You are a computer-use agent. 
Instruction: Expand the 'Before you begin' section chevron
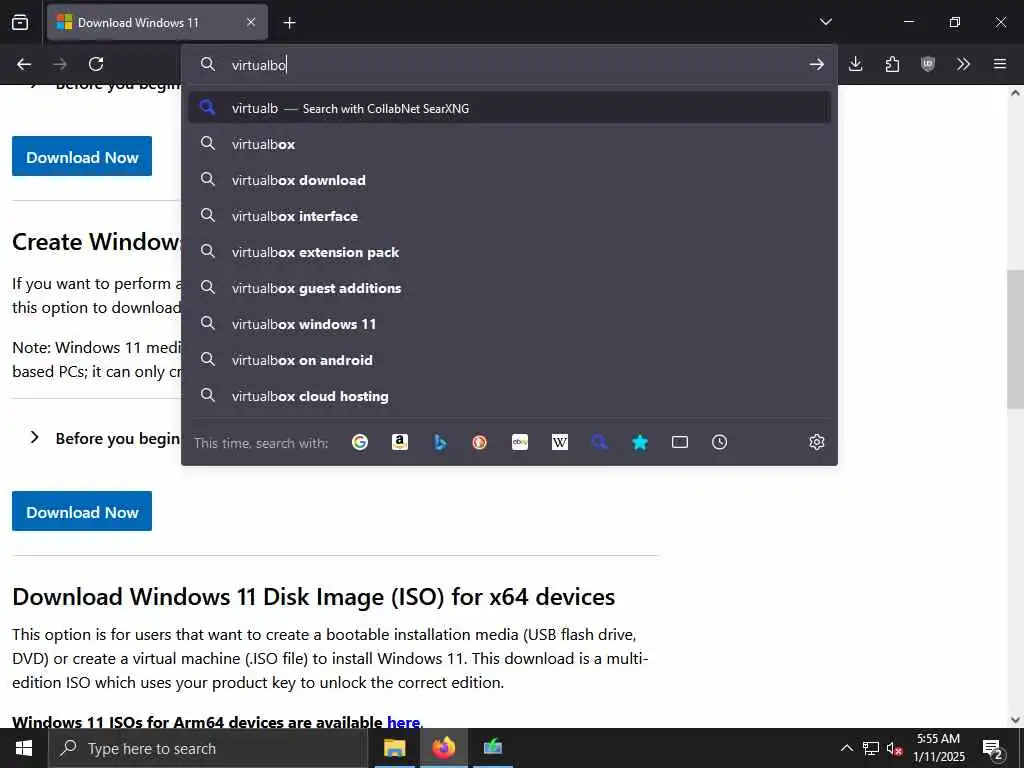click(35, 438)
